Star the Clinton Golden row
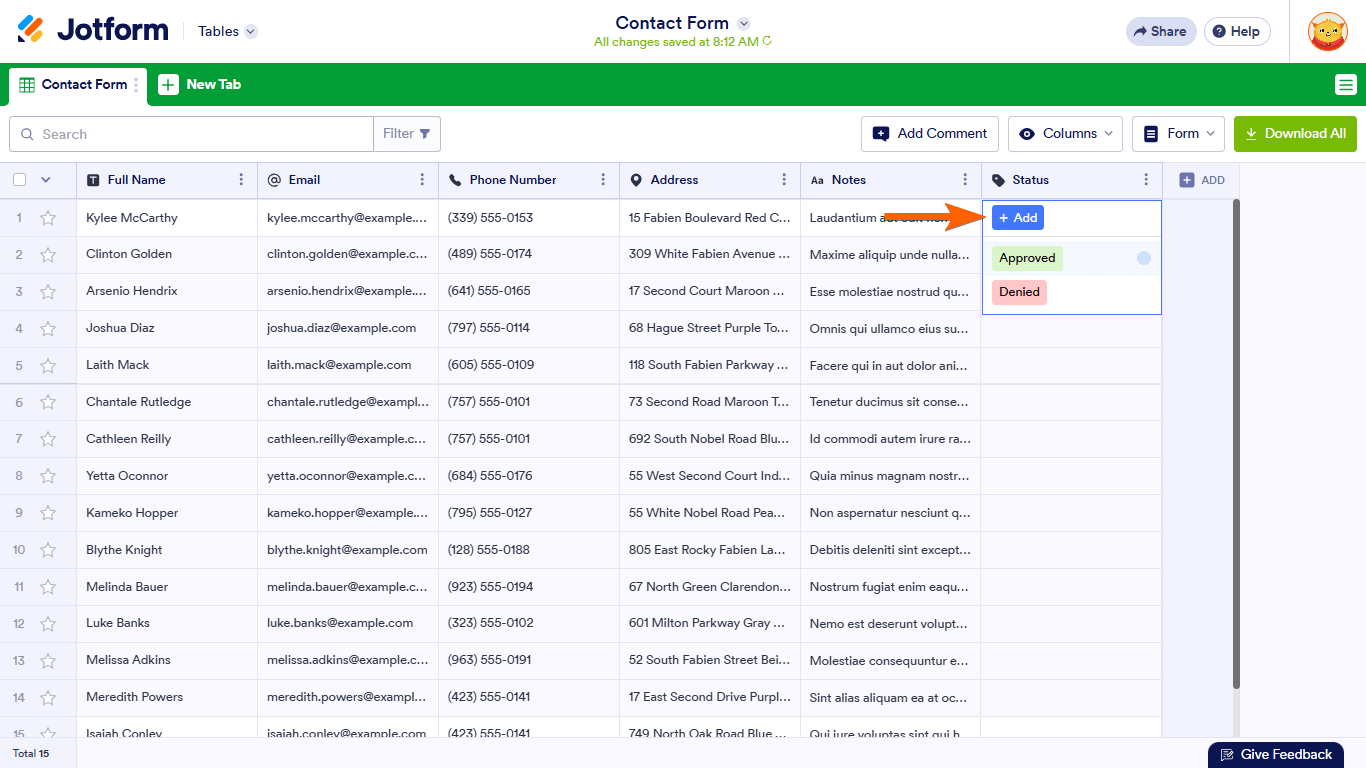 click(48, 255)
